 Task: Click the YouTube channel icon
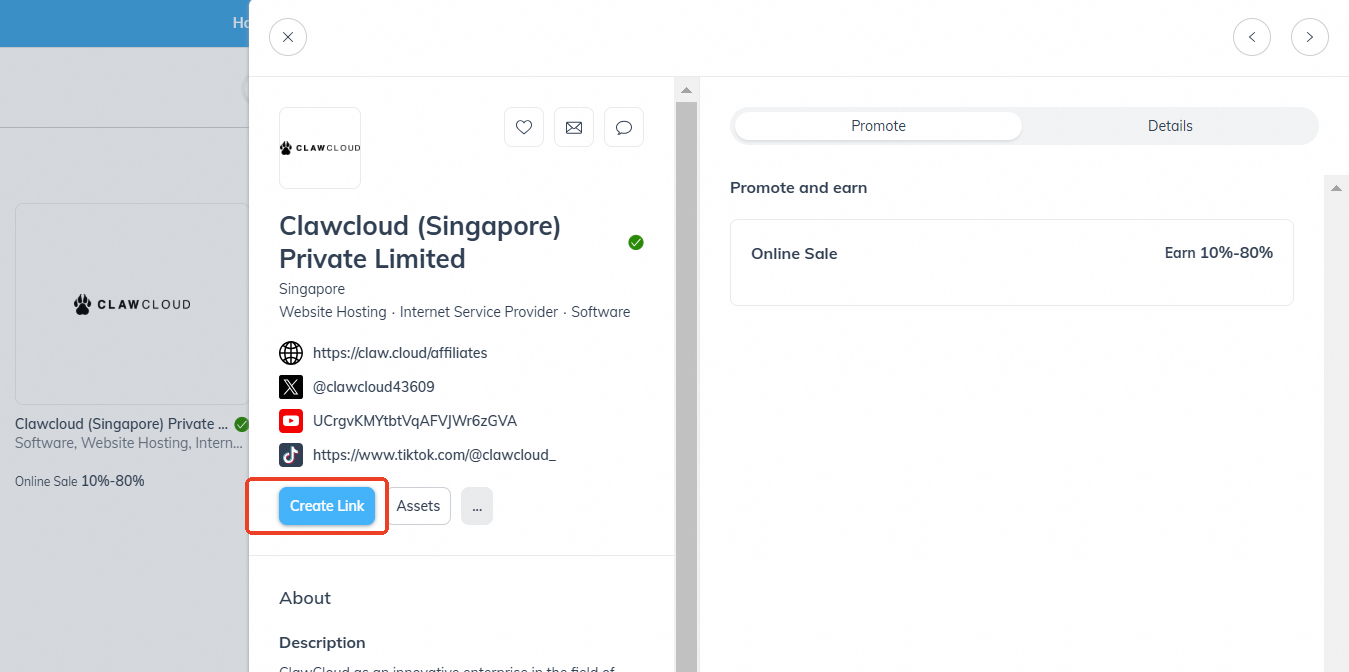click(x=291, y=421)
